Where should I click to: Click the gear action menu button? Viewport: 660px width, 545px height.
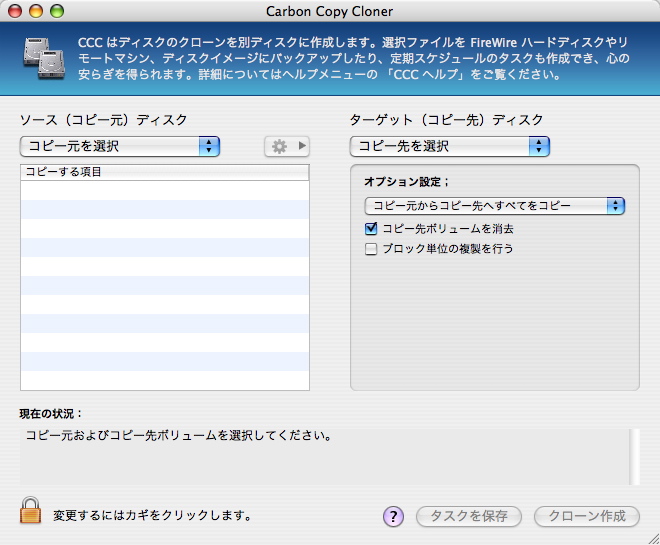(x=286, y=146)
